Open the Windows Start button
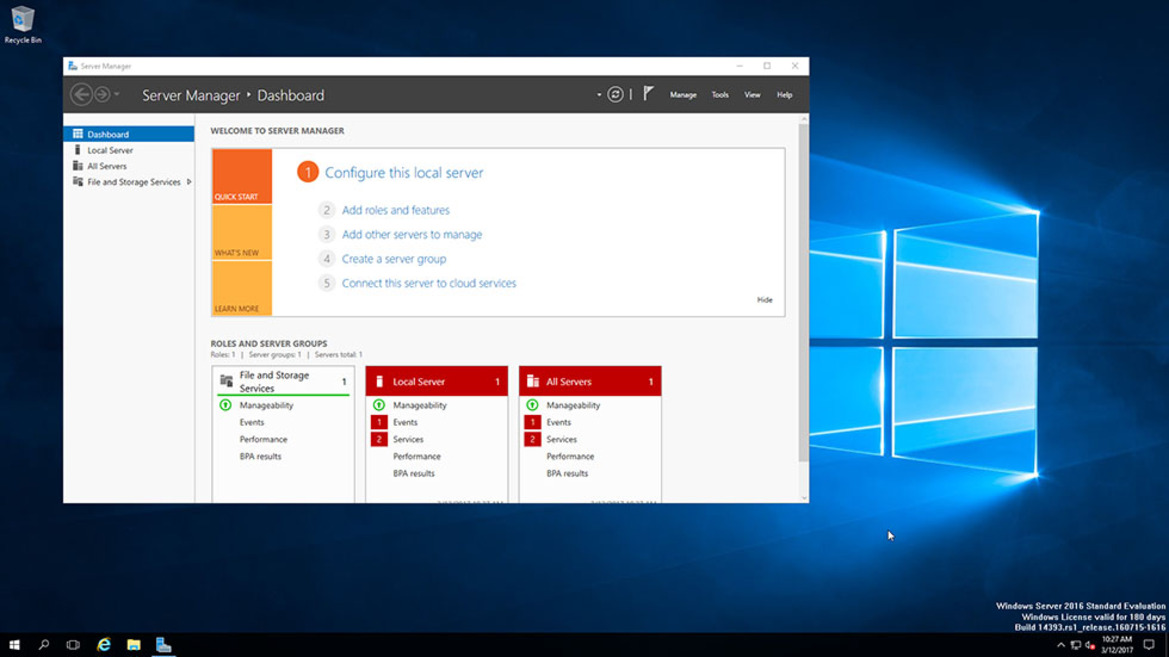The width and height of the screenshot is (1169, 657). [x=14, y=645]
